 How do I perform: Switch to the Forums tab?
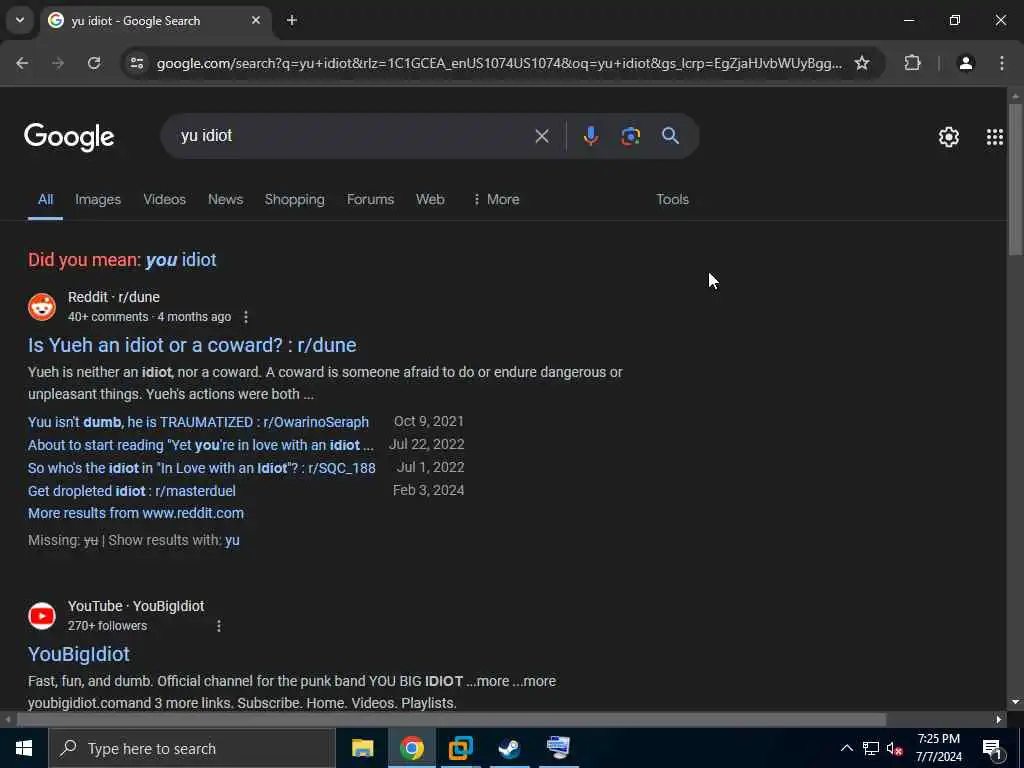tap(370, 199)
